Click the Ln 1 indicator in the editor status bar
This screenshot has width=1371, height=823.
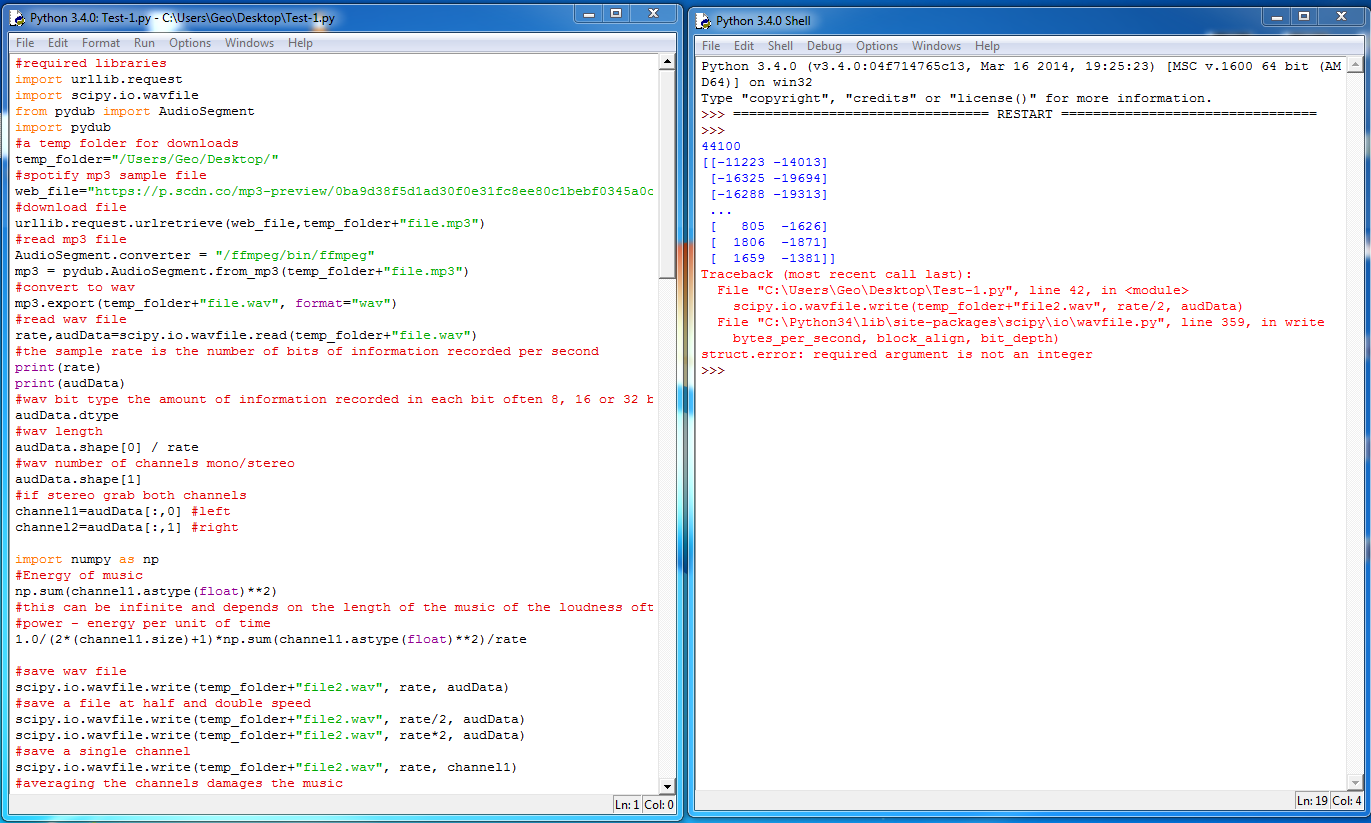pos(626,803)
